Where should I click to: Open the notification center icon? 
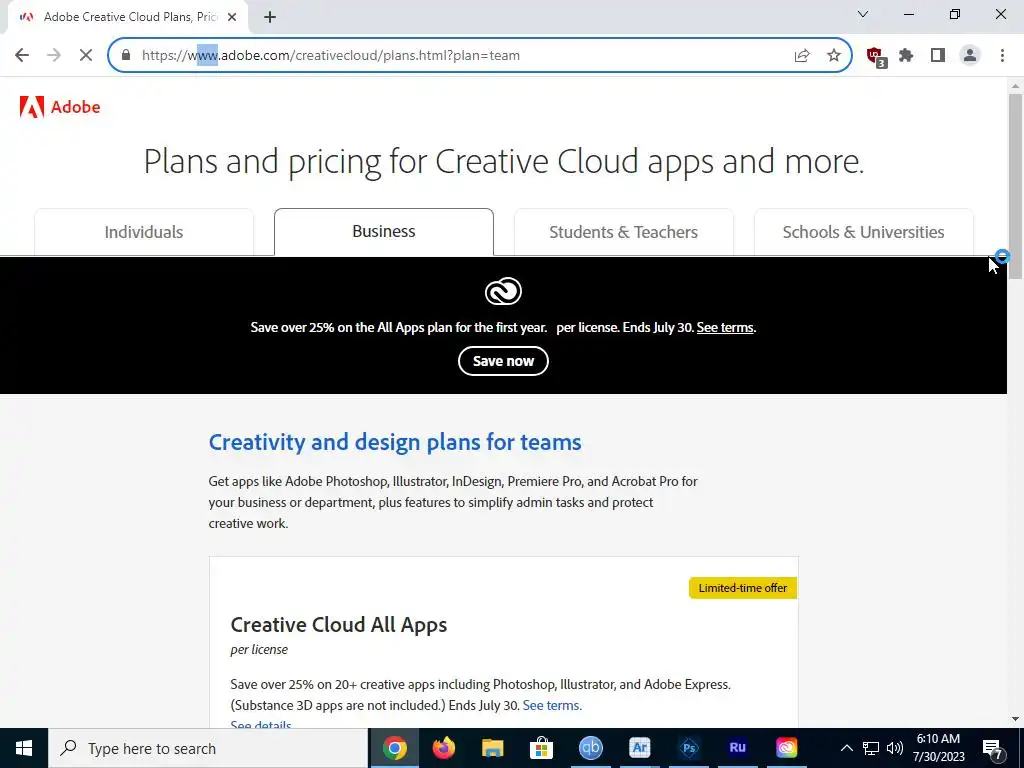tap(993, 749)
